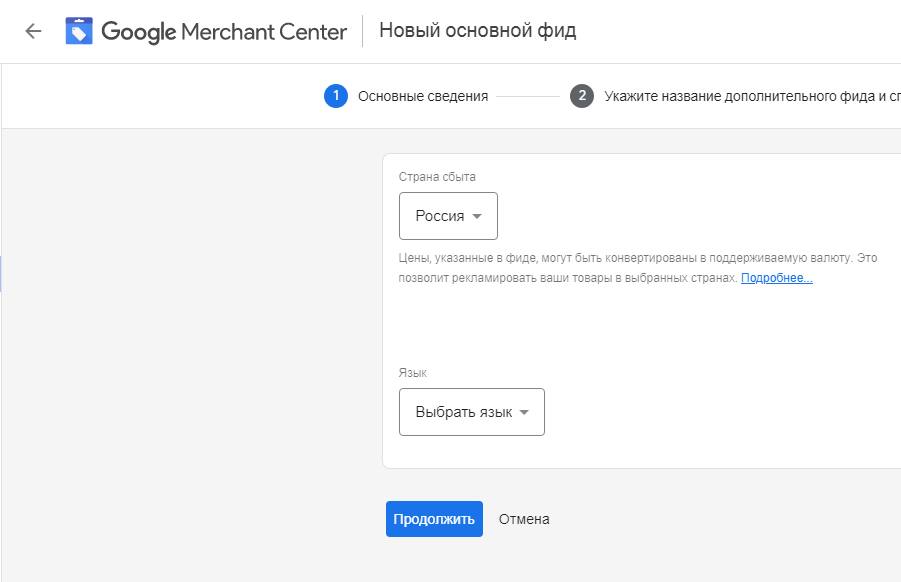This screenshot has height=582, width=901.
Task: Select the step 1 numbered circle
Action: coord(336,96)
